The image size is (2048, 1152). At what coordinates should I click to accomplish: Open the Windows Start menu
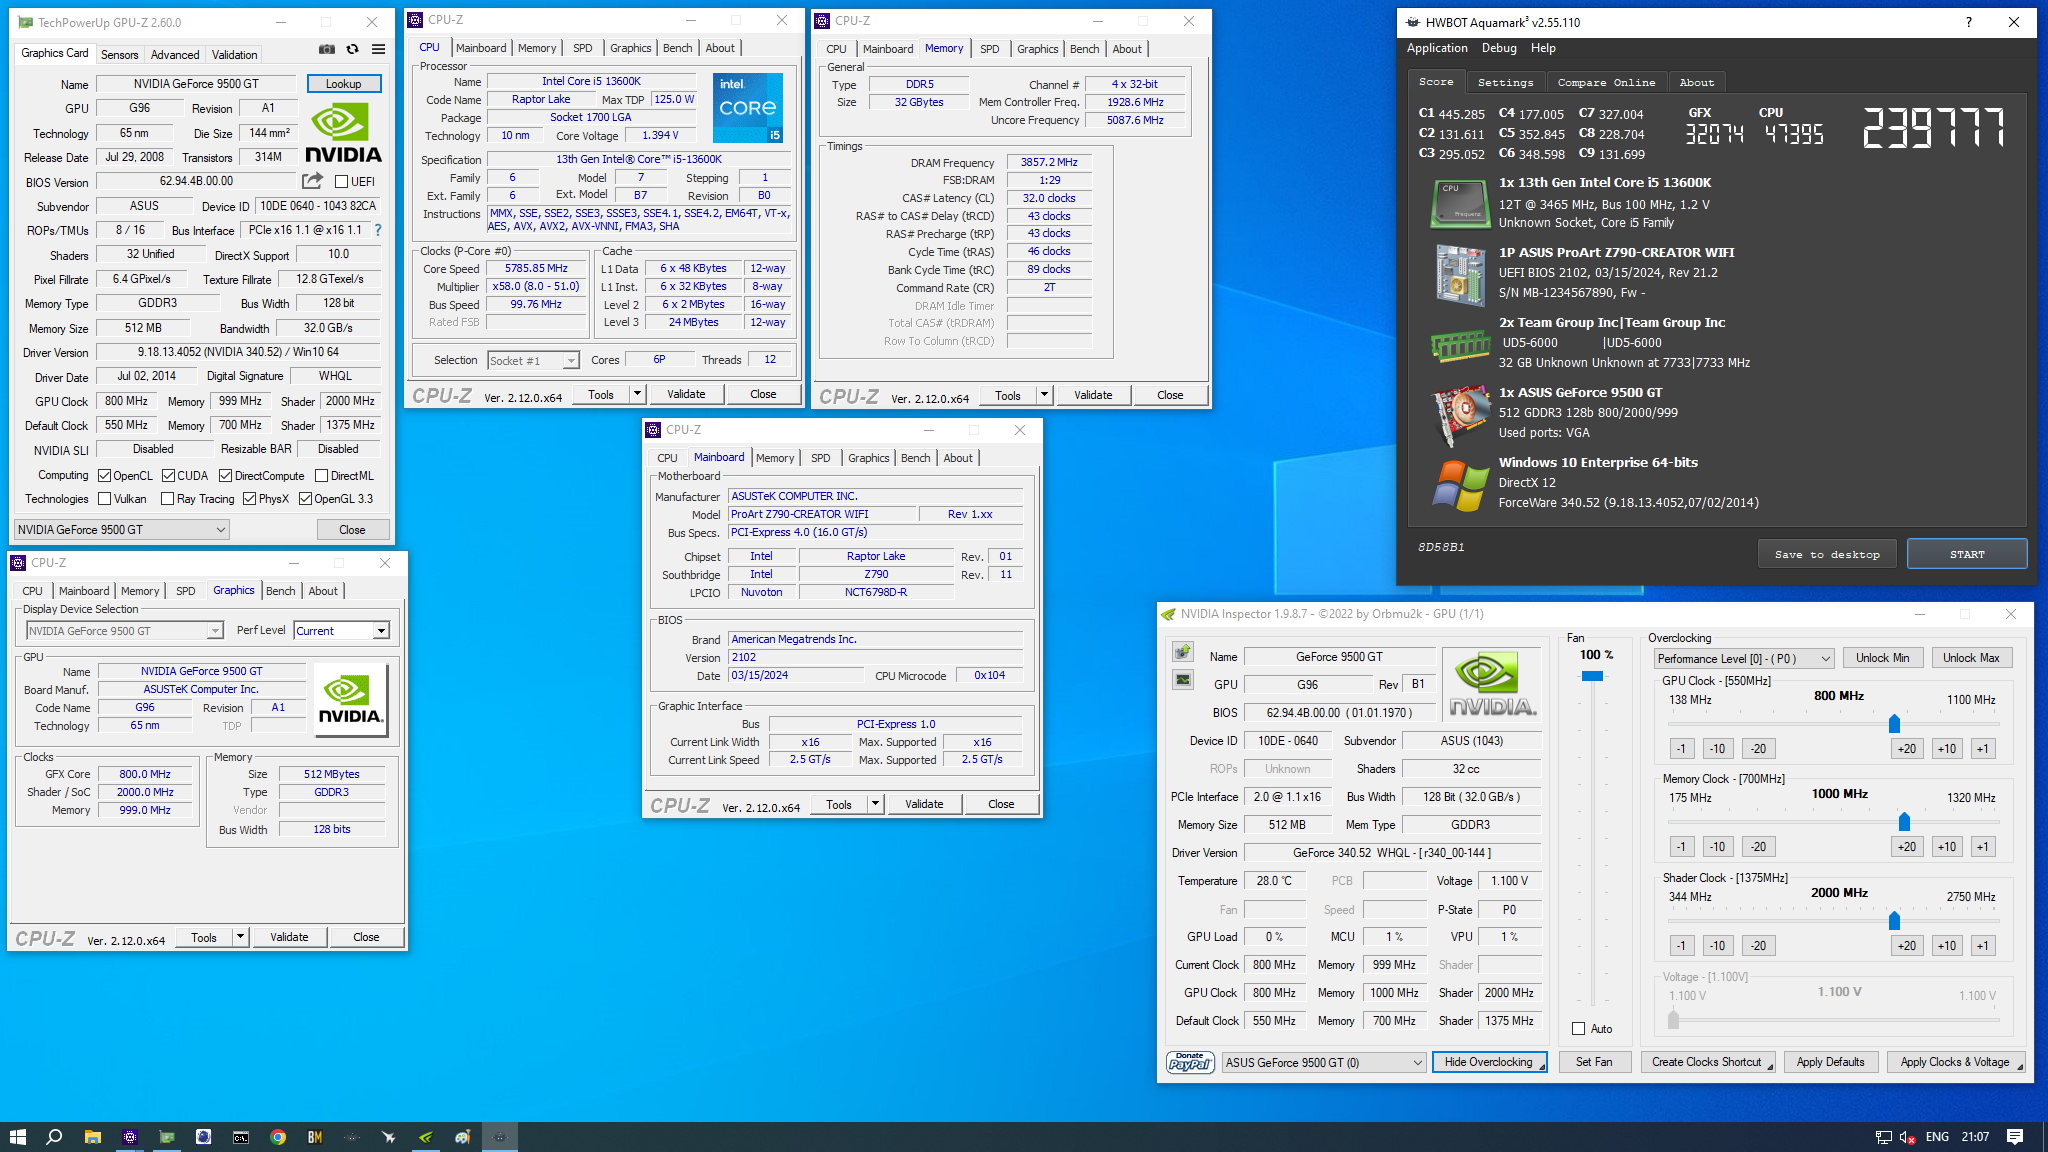pos(17,1137)
